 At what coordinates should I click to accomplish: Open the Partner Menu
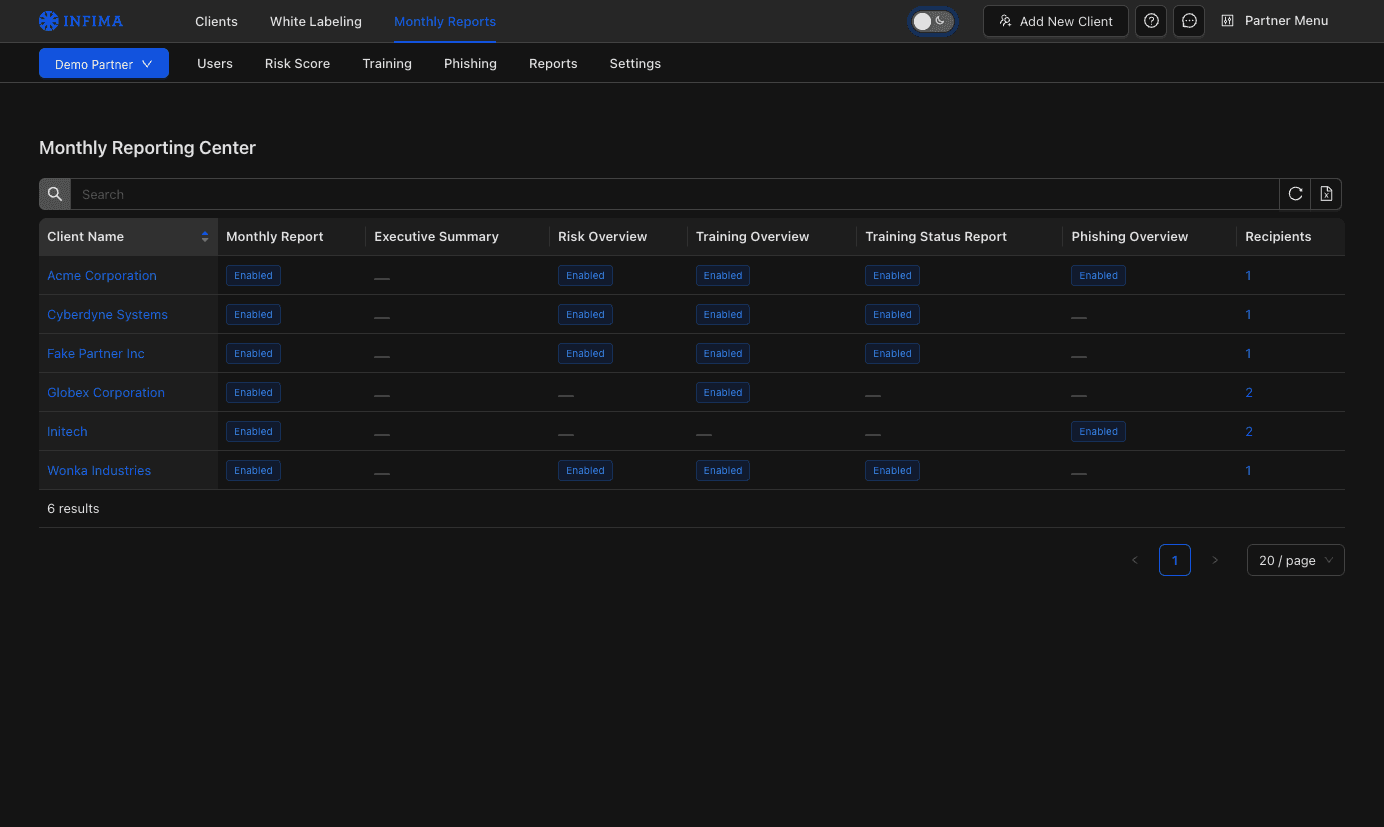pos(1275,21)
